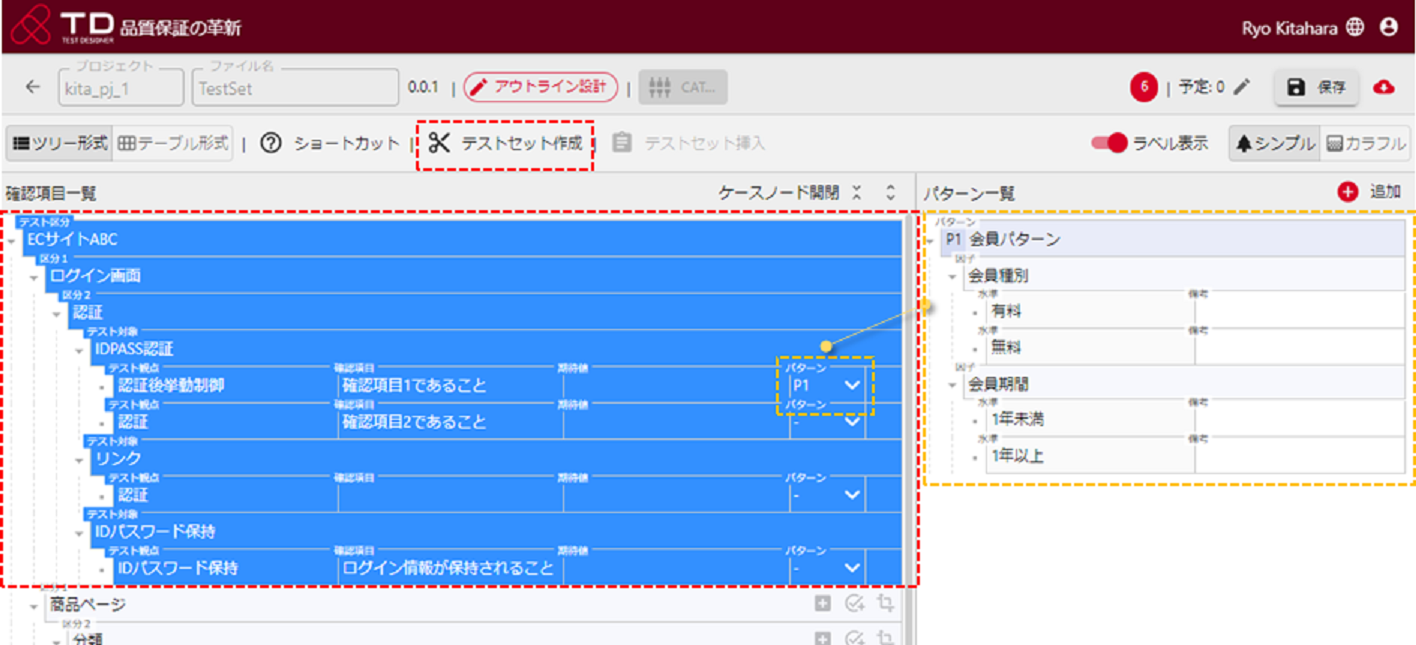The height and width of the screenshot is (645, 1416).
Task: Collapse the P1 会員パターン node
Action: click(932, 240)
